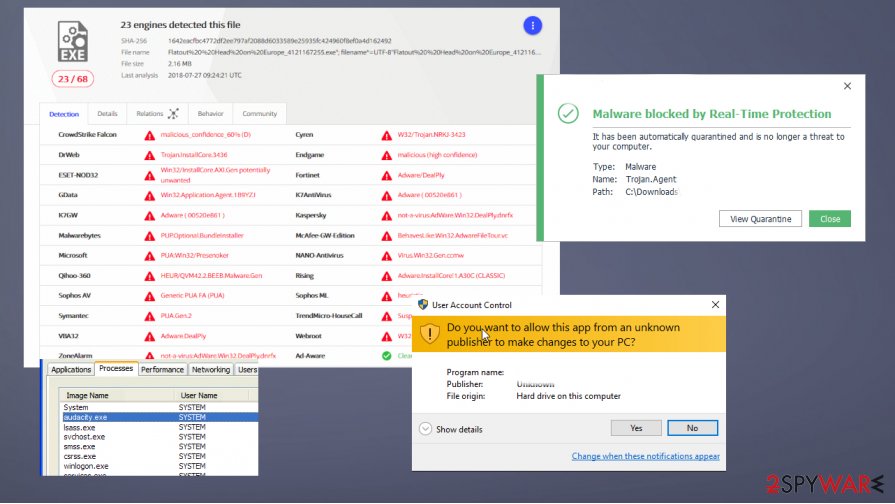Click the Flatout file name value
The width and height of the screenshot is (895, 504).
[354, 53]
